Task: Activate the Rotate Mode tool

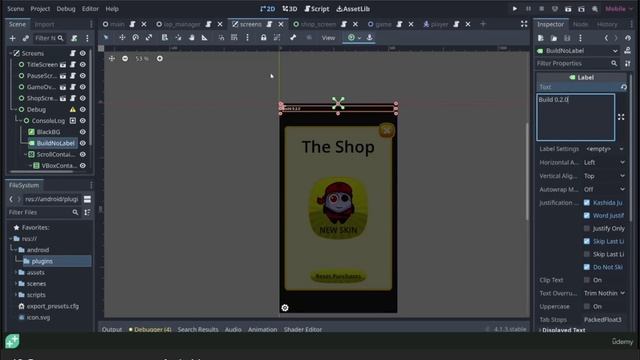Action: tap(136, 38)
